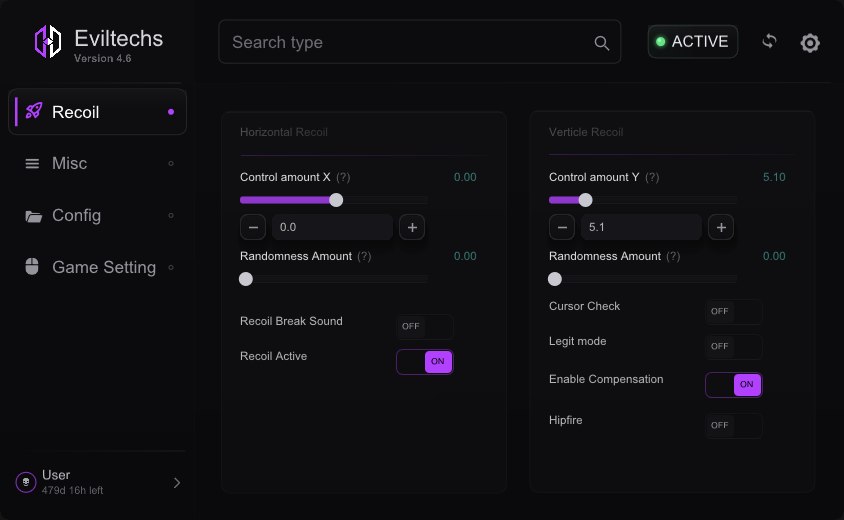The width and height of the screenshot is (844, 520).
Task: Click the Control amount Y slider handle
Action: click(x=586, y=200)
